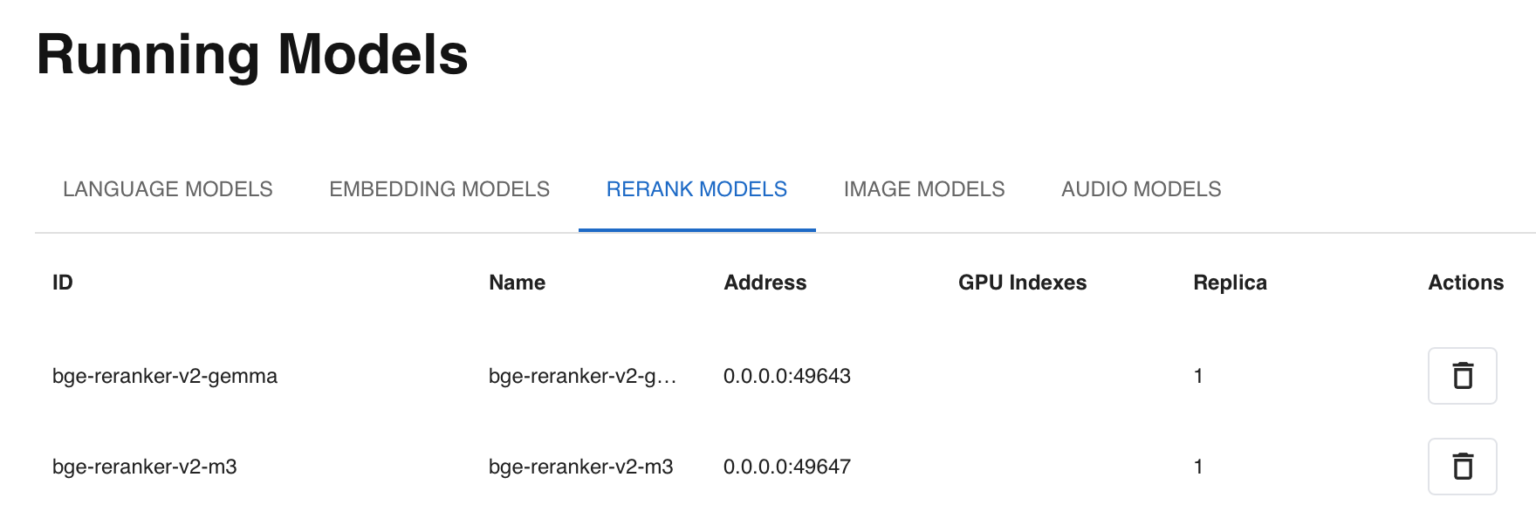Click the Replica column header
This screenshot has height=525, width=1536.
click(x=1230, y=283)
